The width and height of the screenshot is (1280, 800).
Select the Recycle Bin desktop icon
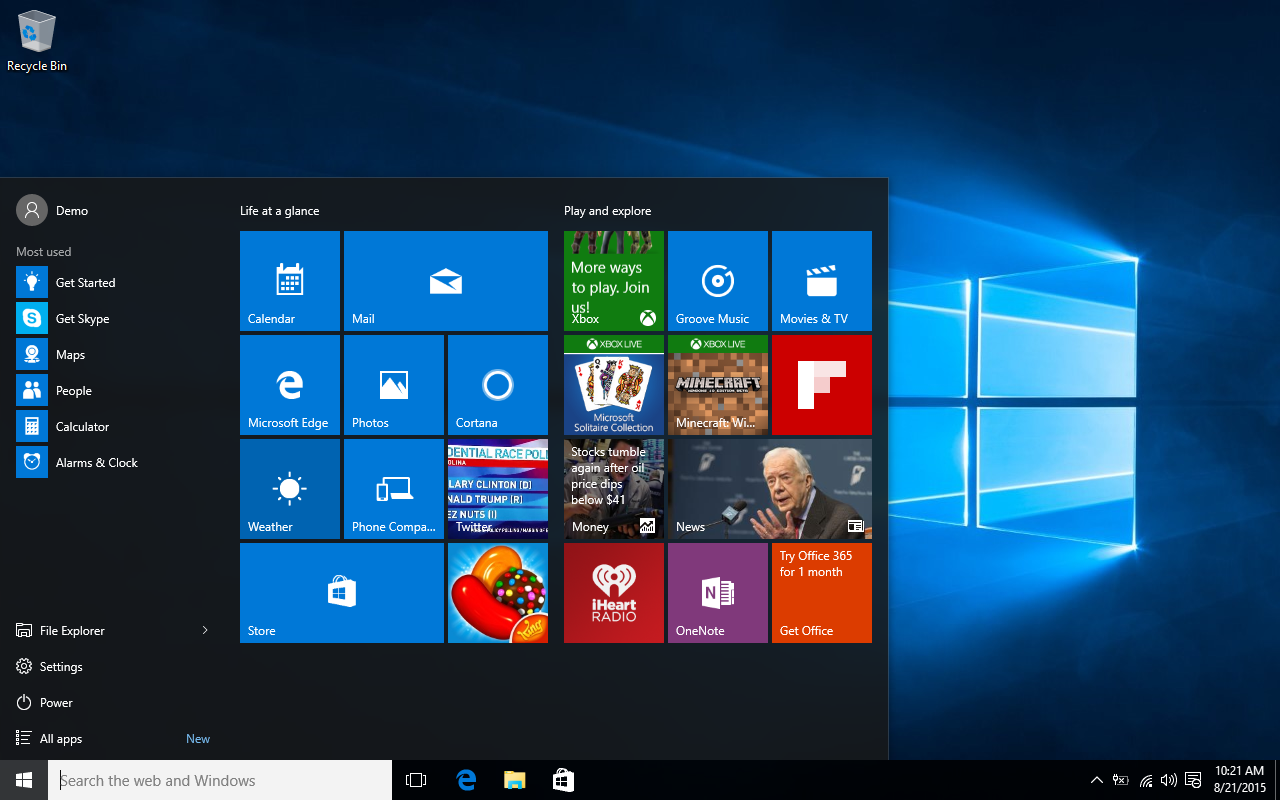[x=37, y=41]
